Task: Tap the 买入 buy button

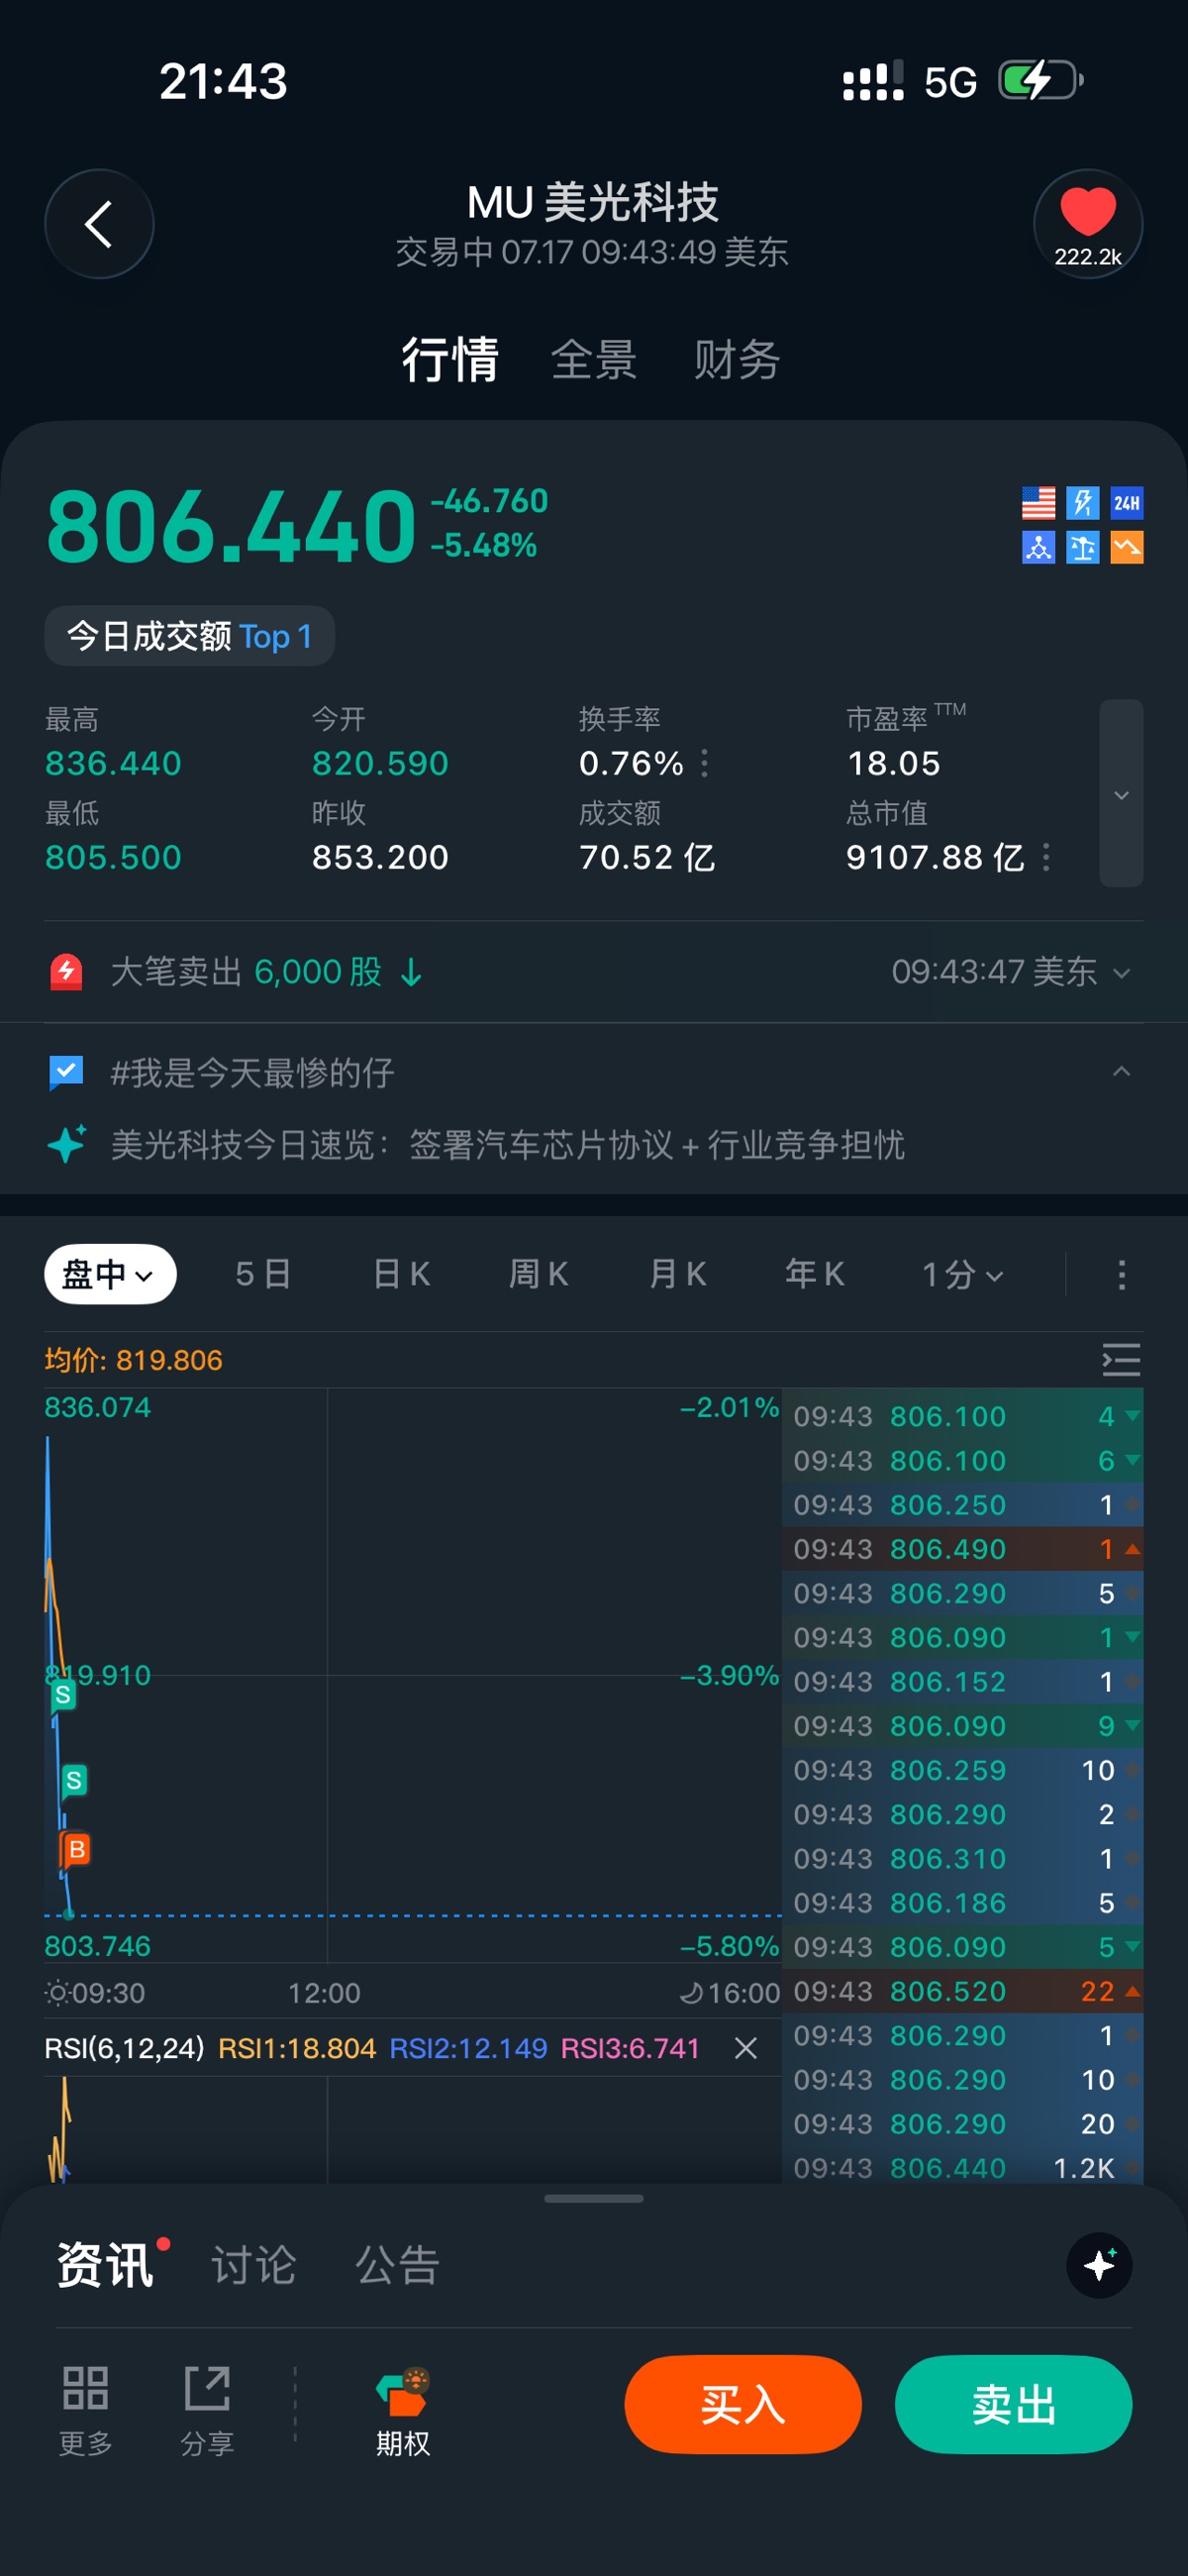Action: (x=743, y=2404)
